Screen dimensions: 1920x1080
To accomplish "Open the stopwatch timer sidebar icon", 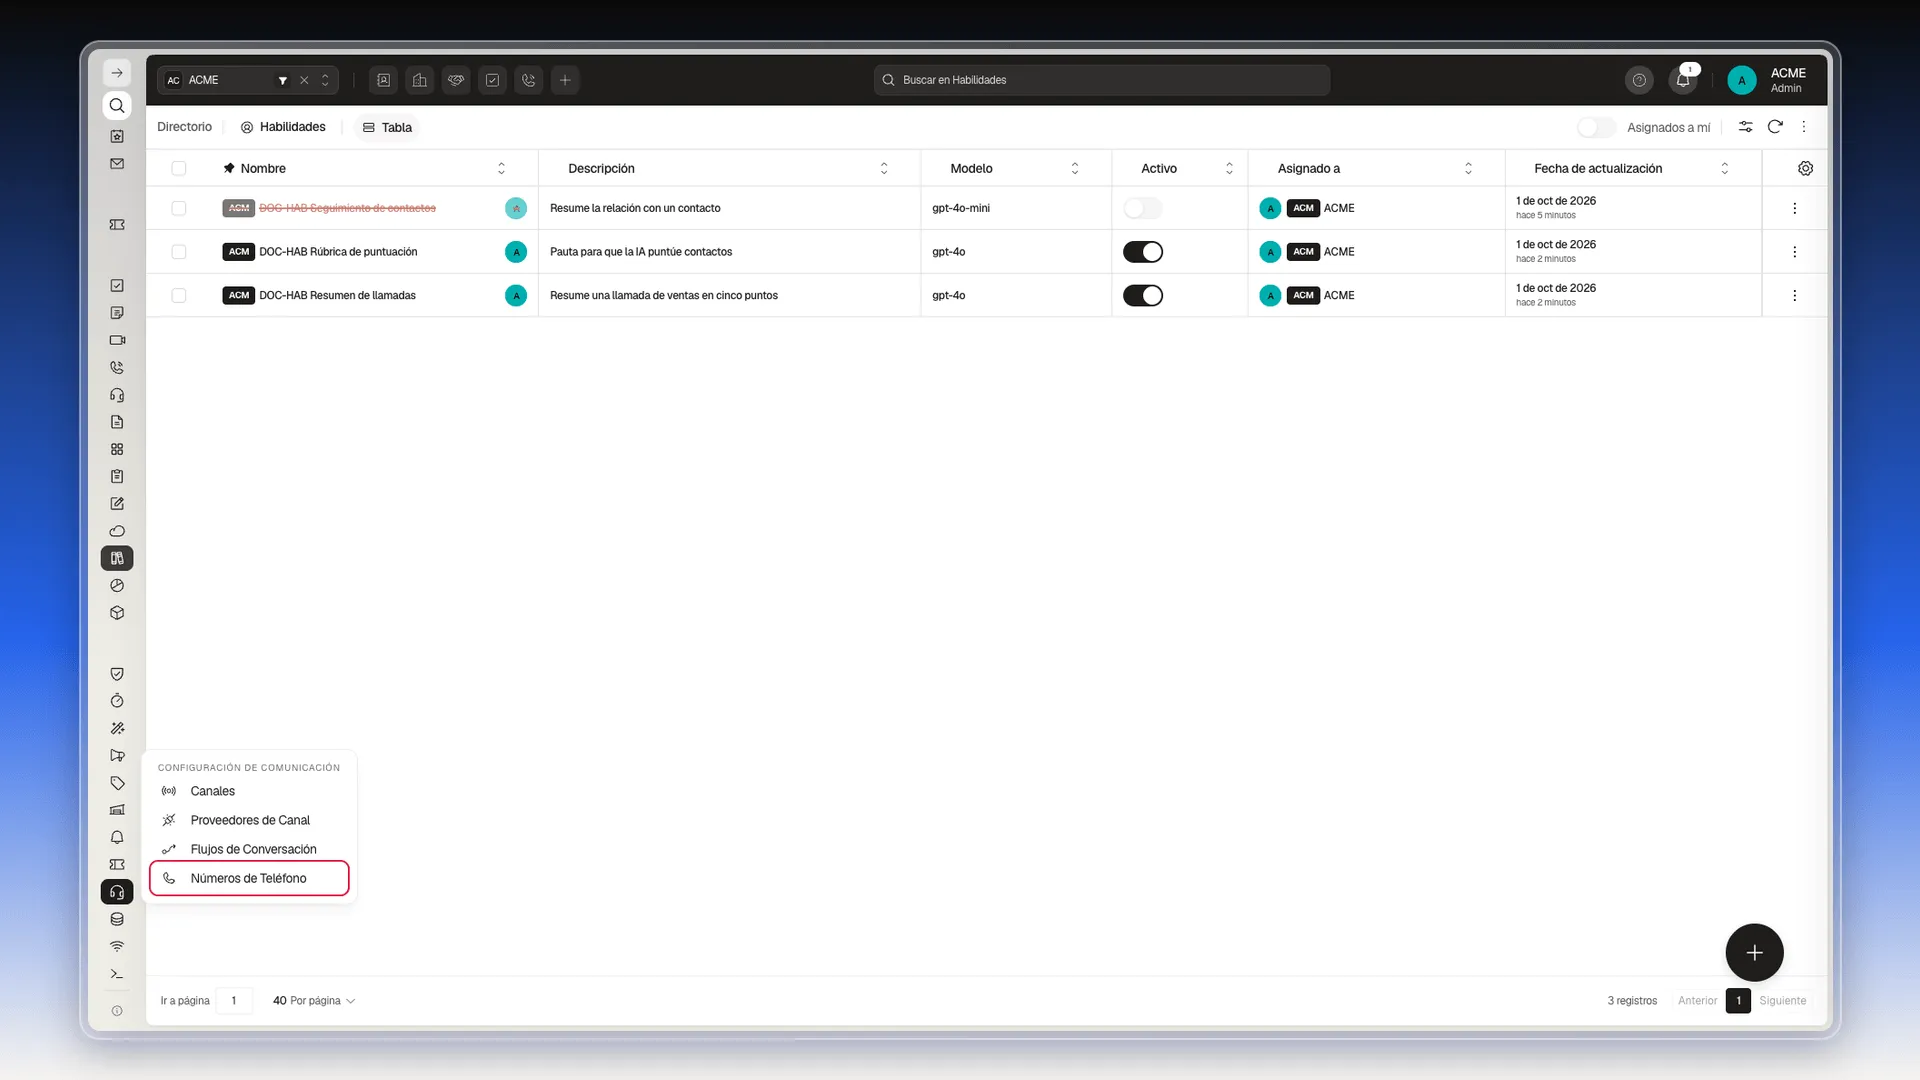I will [117, 701].
